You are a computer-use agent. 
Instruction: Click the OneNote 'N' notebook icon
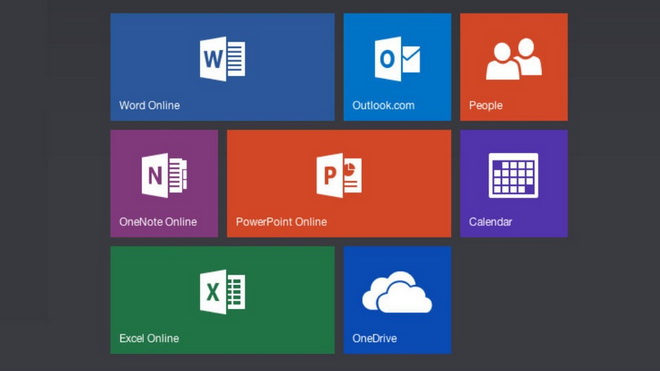click(164, 175)
